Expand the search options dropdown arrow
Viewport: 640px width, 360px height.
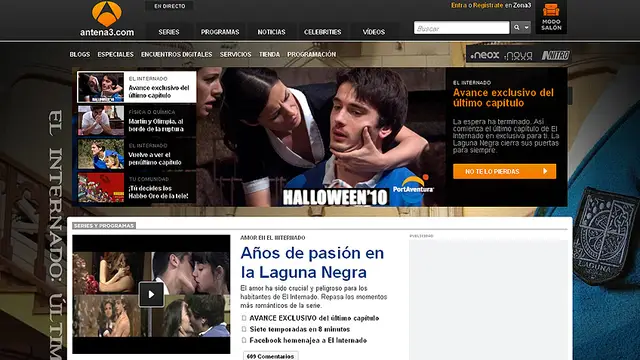point(527,28)
